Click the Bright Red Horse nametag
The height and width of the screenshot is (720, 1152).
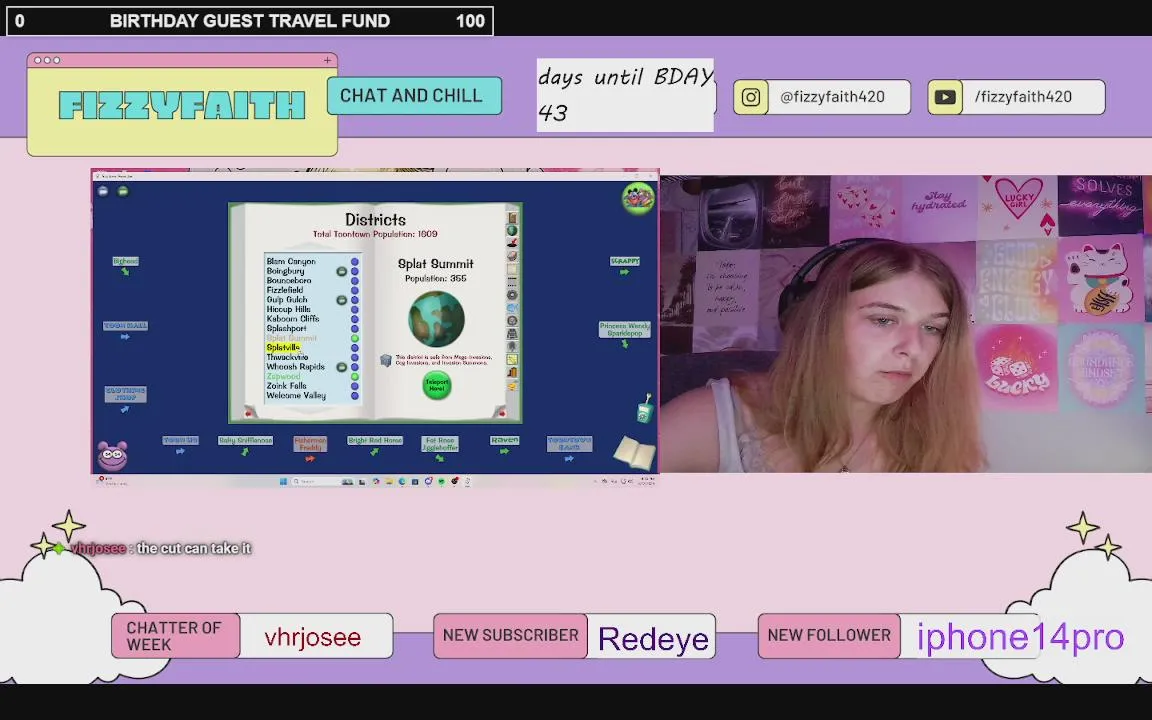[375, 440]
